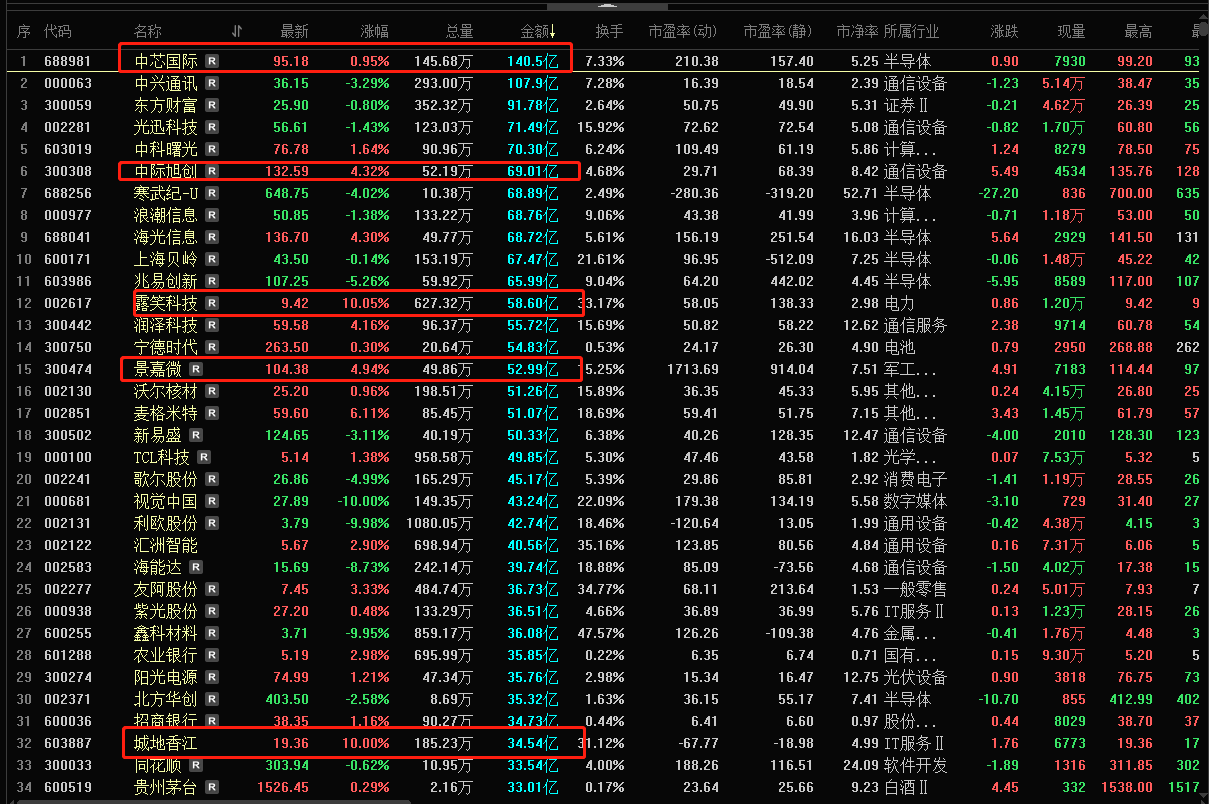Select the 城地香江 stock name
Screen dimensions: 1209x804
(x=166, y=743)
